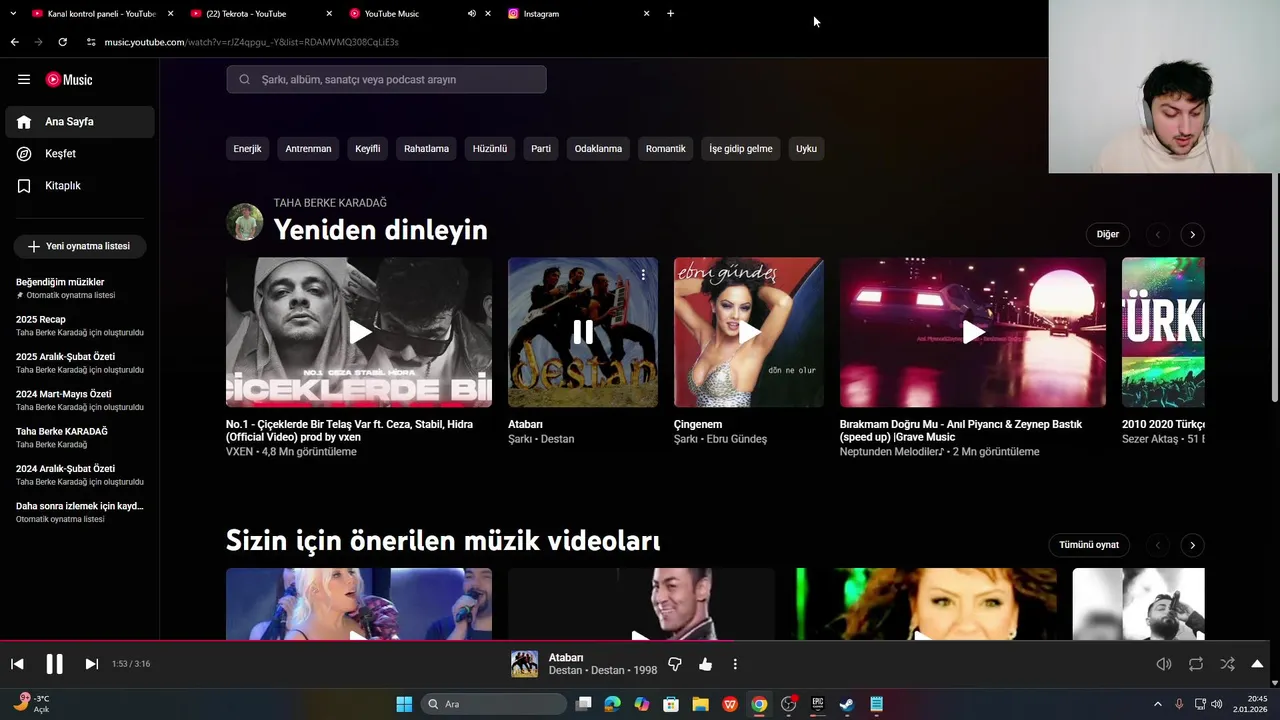
Task: Open 2025 Aralık-Şubat Özeti playlist
Action: (80, 363)
